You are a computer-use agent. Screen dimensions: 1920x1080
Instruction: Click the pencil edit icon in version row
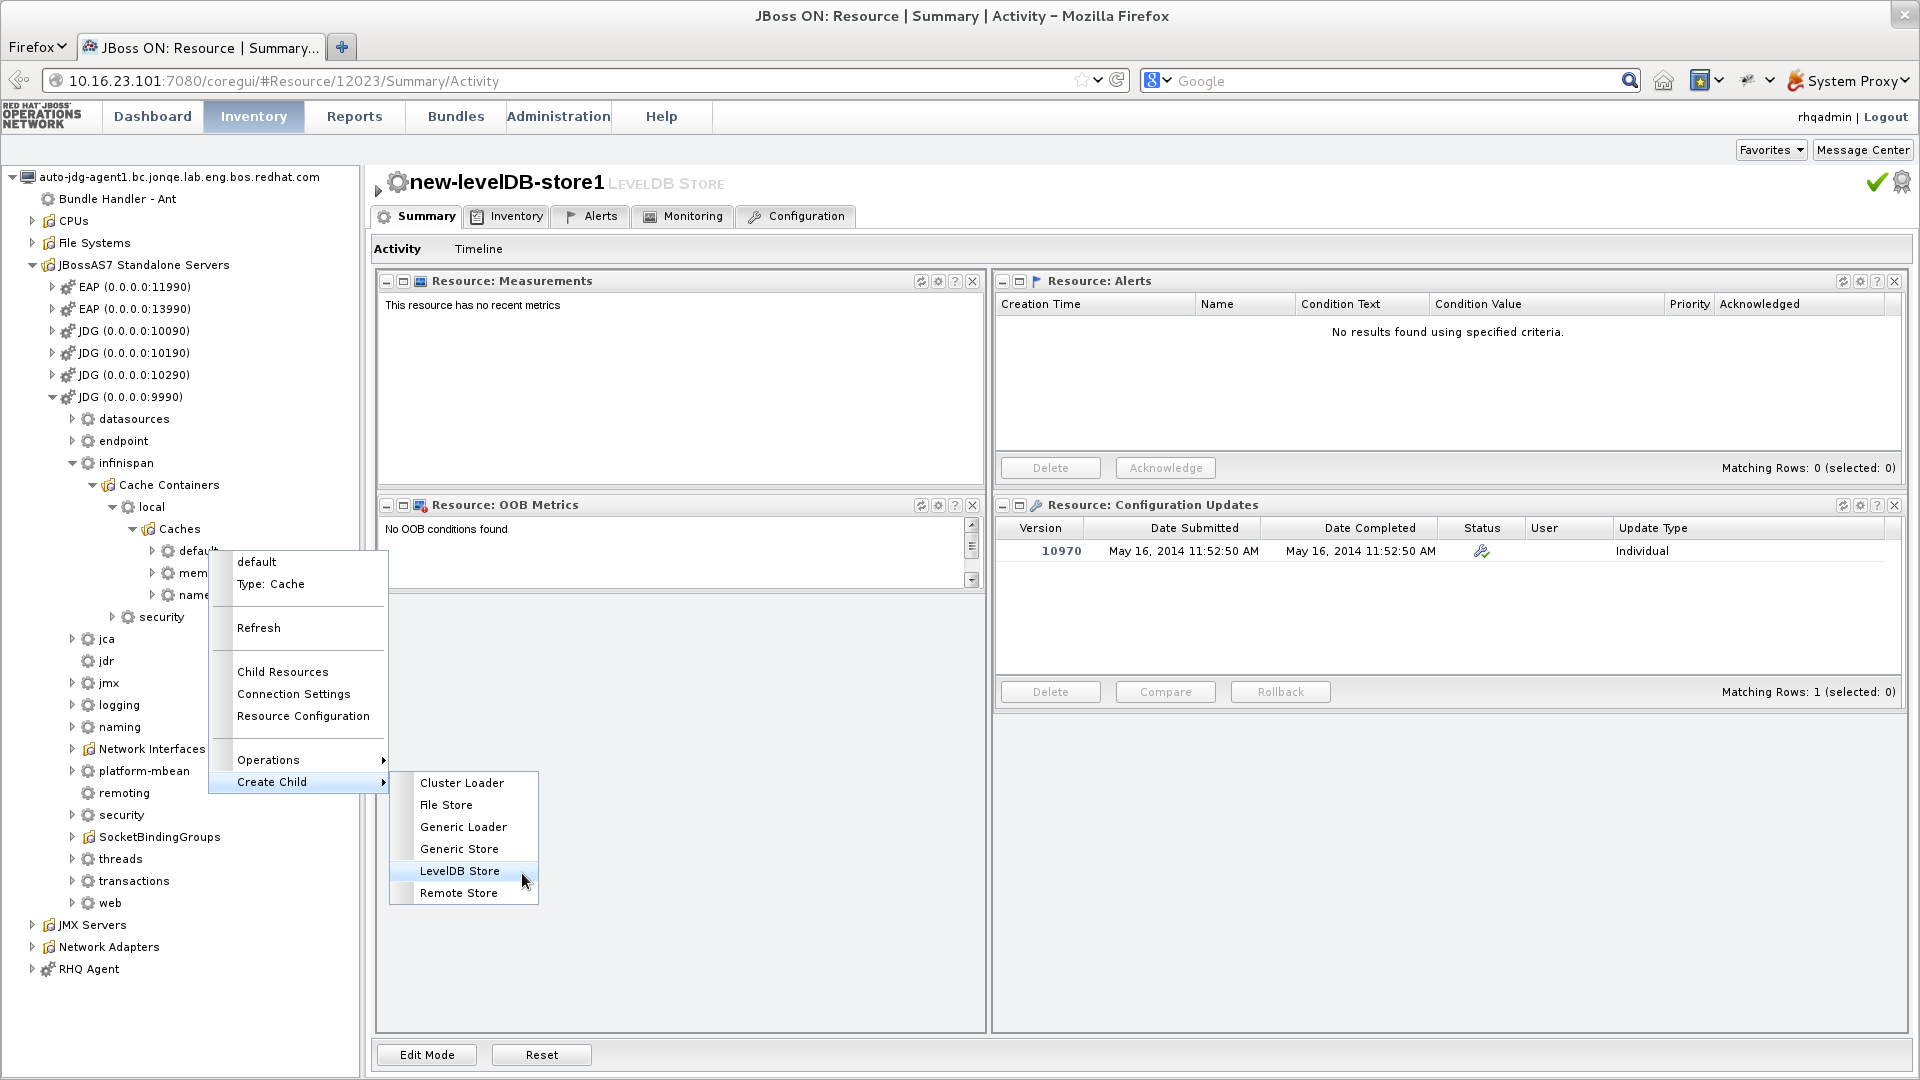coord(1481,551)
